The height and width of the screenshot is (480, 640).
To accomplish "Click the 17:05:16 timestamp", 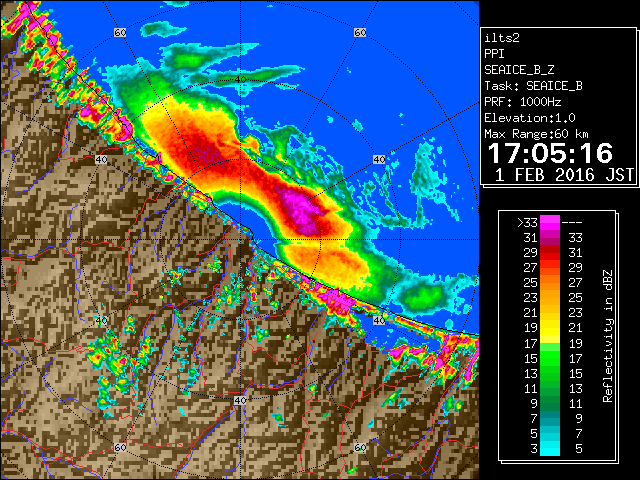I will click(550, 153).
